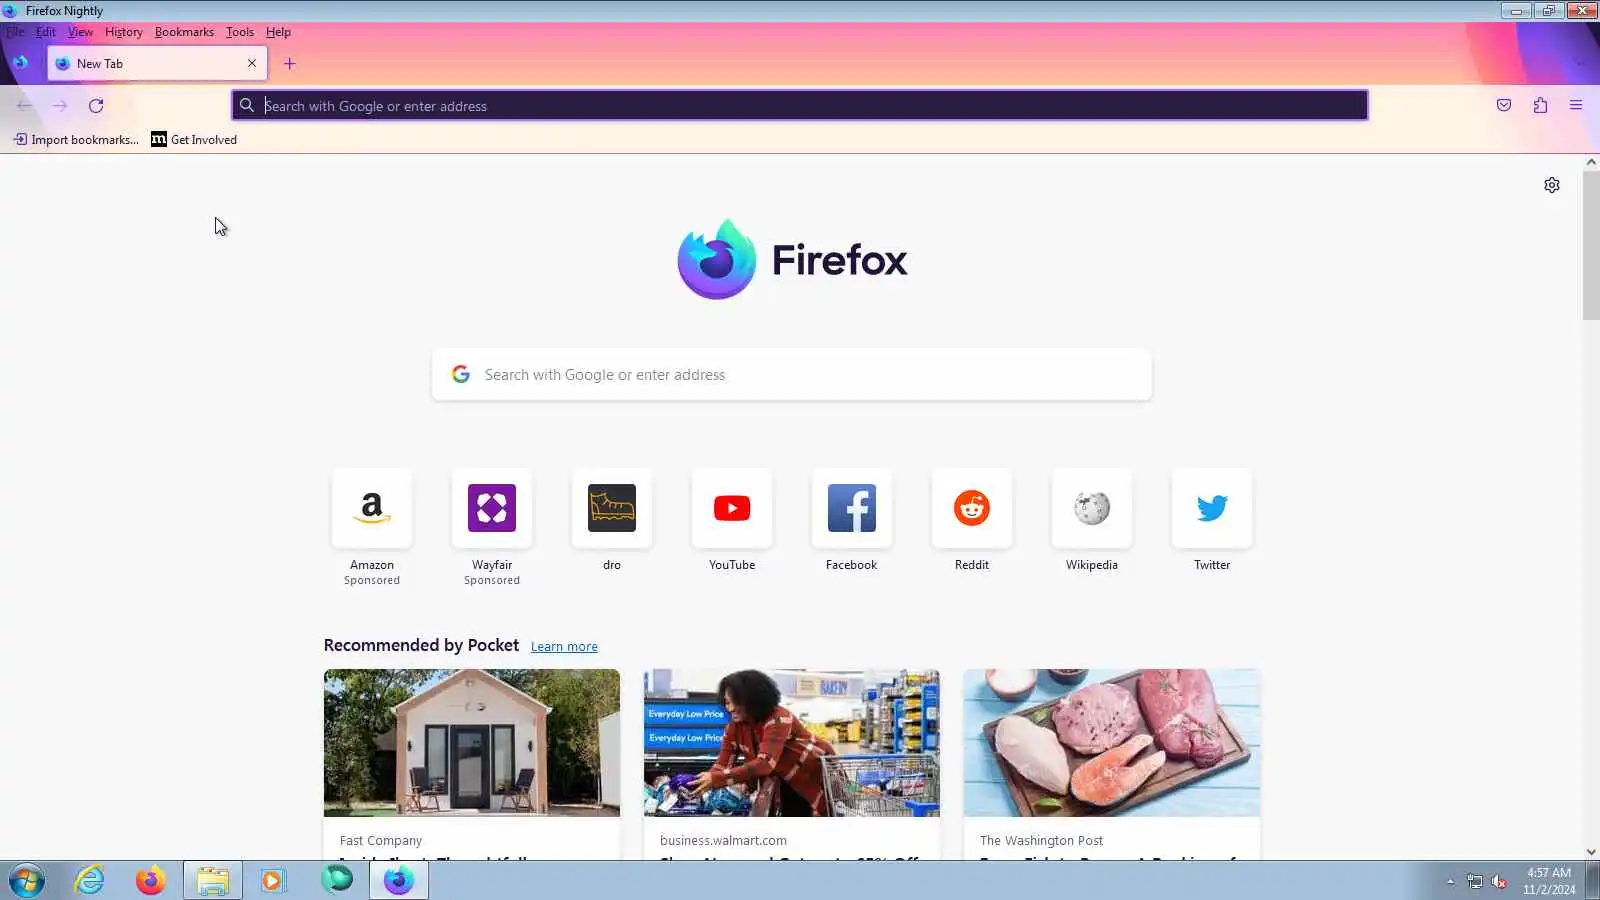Close the New Tab tab
This screenshot has height=900, width=1600.
(252, 63)
